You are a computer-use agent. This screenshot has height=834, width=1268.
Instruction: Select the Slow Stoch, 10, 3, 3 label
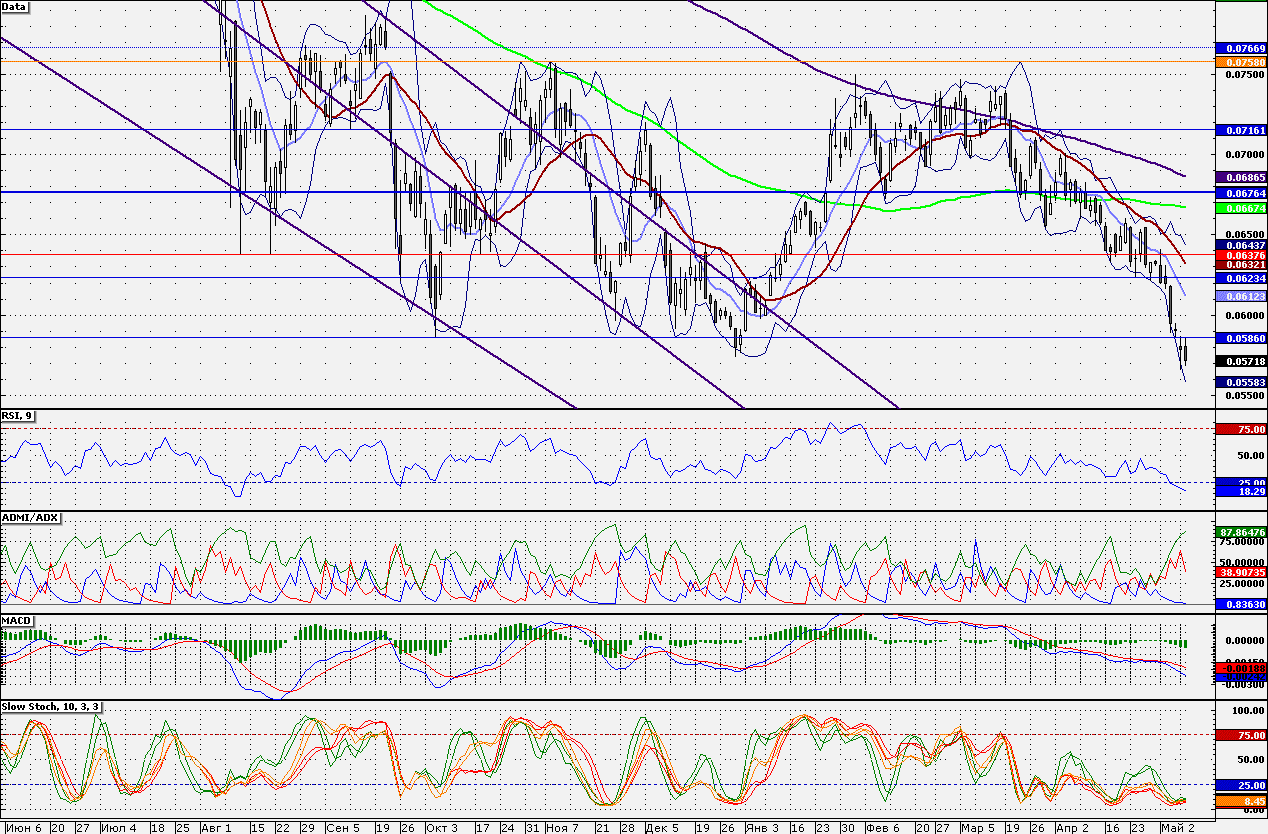point(50,707)
